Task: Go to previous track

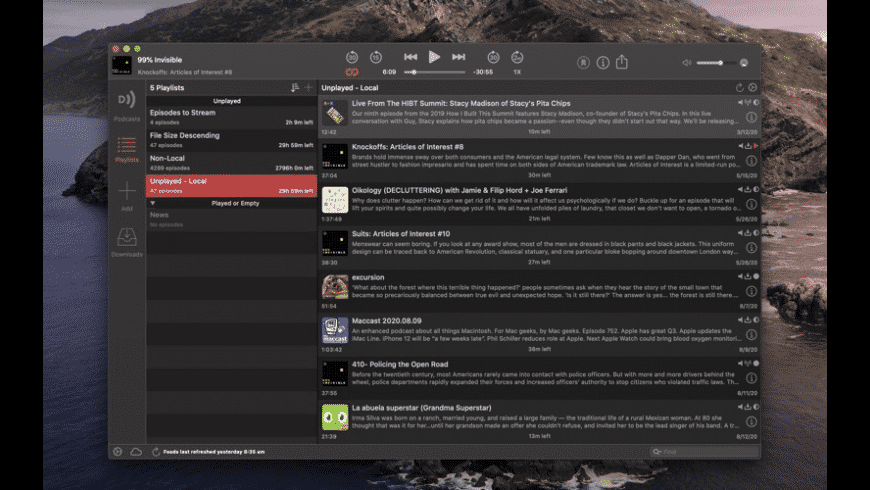Action: tap(411, 57)
